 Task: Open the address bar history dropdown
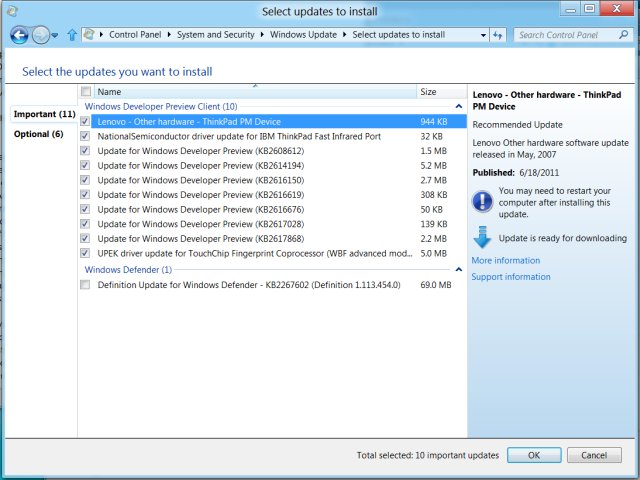click(483, 35)
